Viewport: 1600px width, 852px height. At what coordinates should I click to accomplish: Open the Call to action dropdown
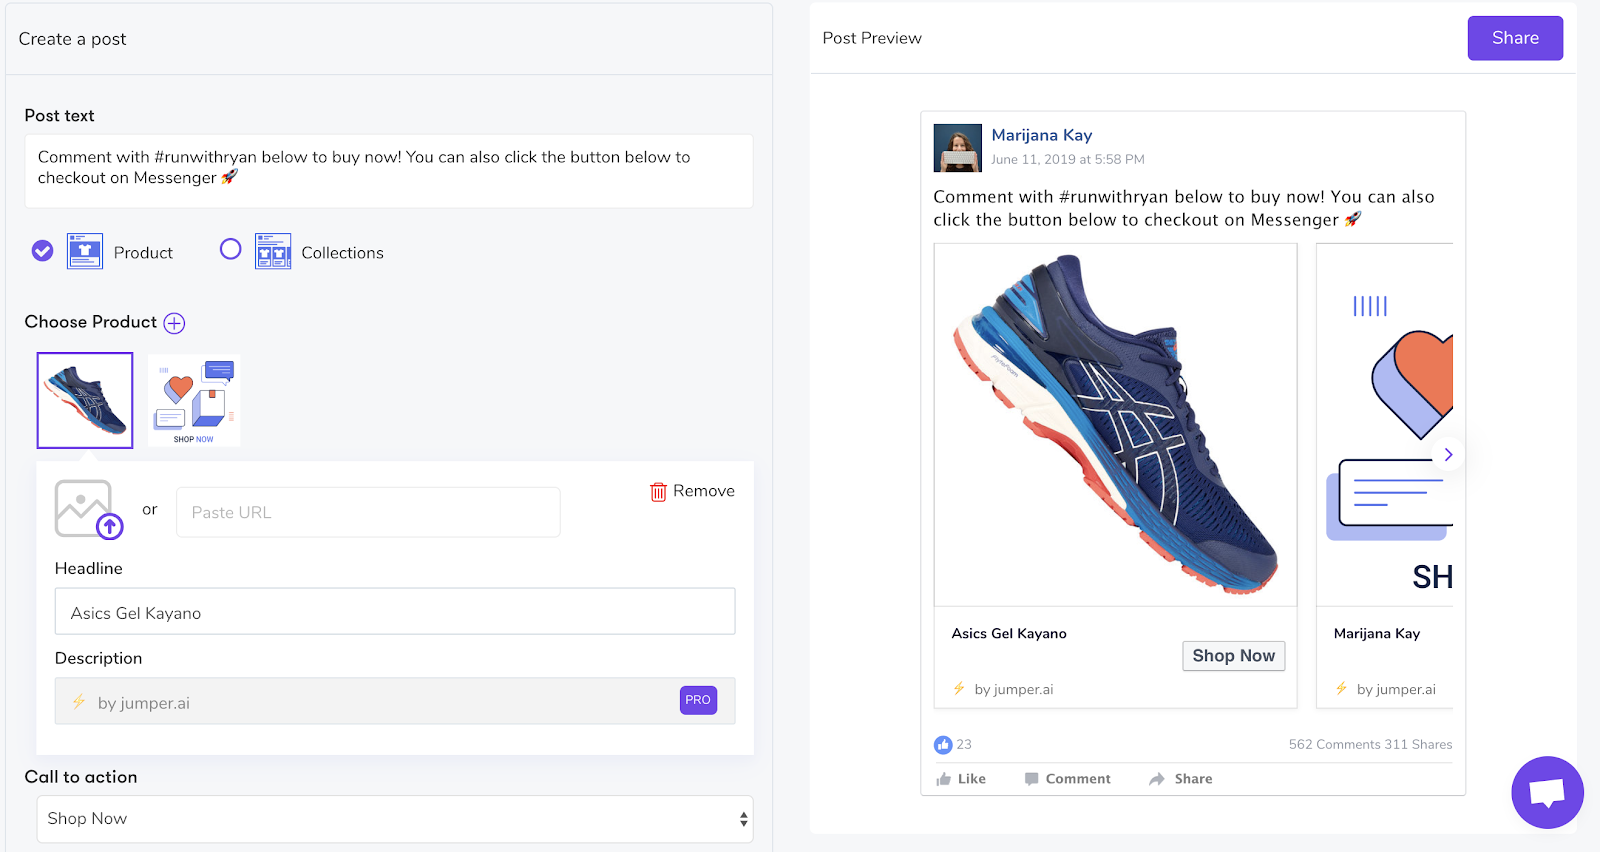(x=395, y=819)
